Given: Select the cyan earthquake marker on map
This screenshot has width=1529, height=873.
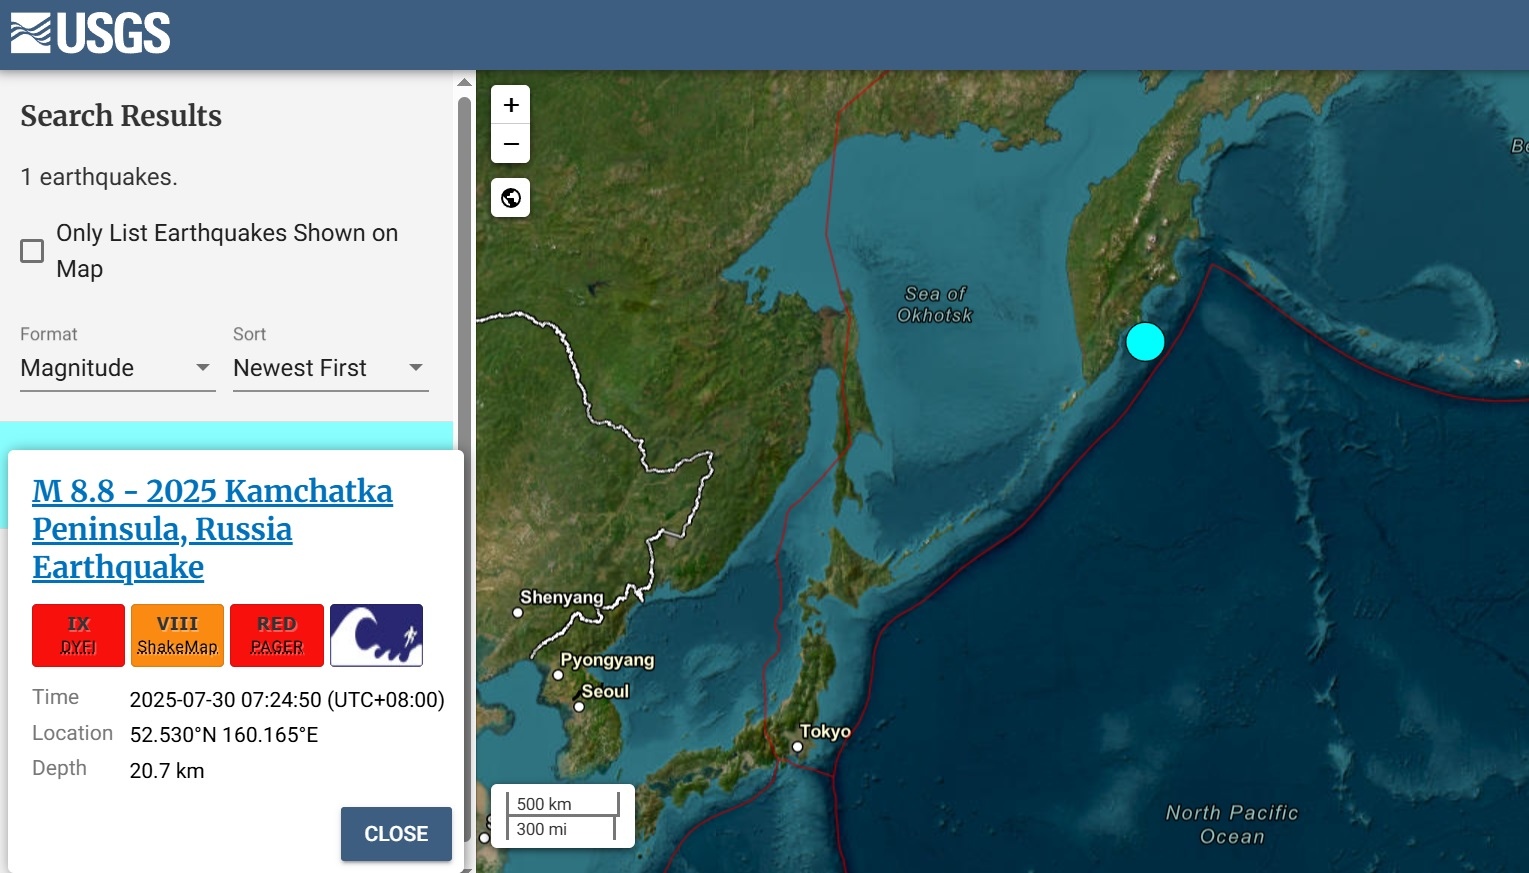Looking at the screenshot, I should pyautogui.click(x=1145, y=341).
